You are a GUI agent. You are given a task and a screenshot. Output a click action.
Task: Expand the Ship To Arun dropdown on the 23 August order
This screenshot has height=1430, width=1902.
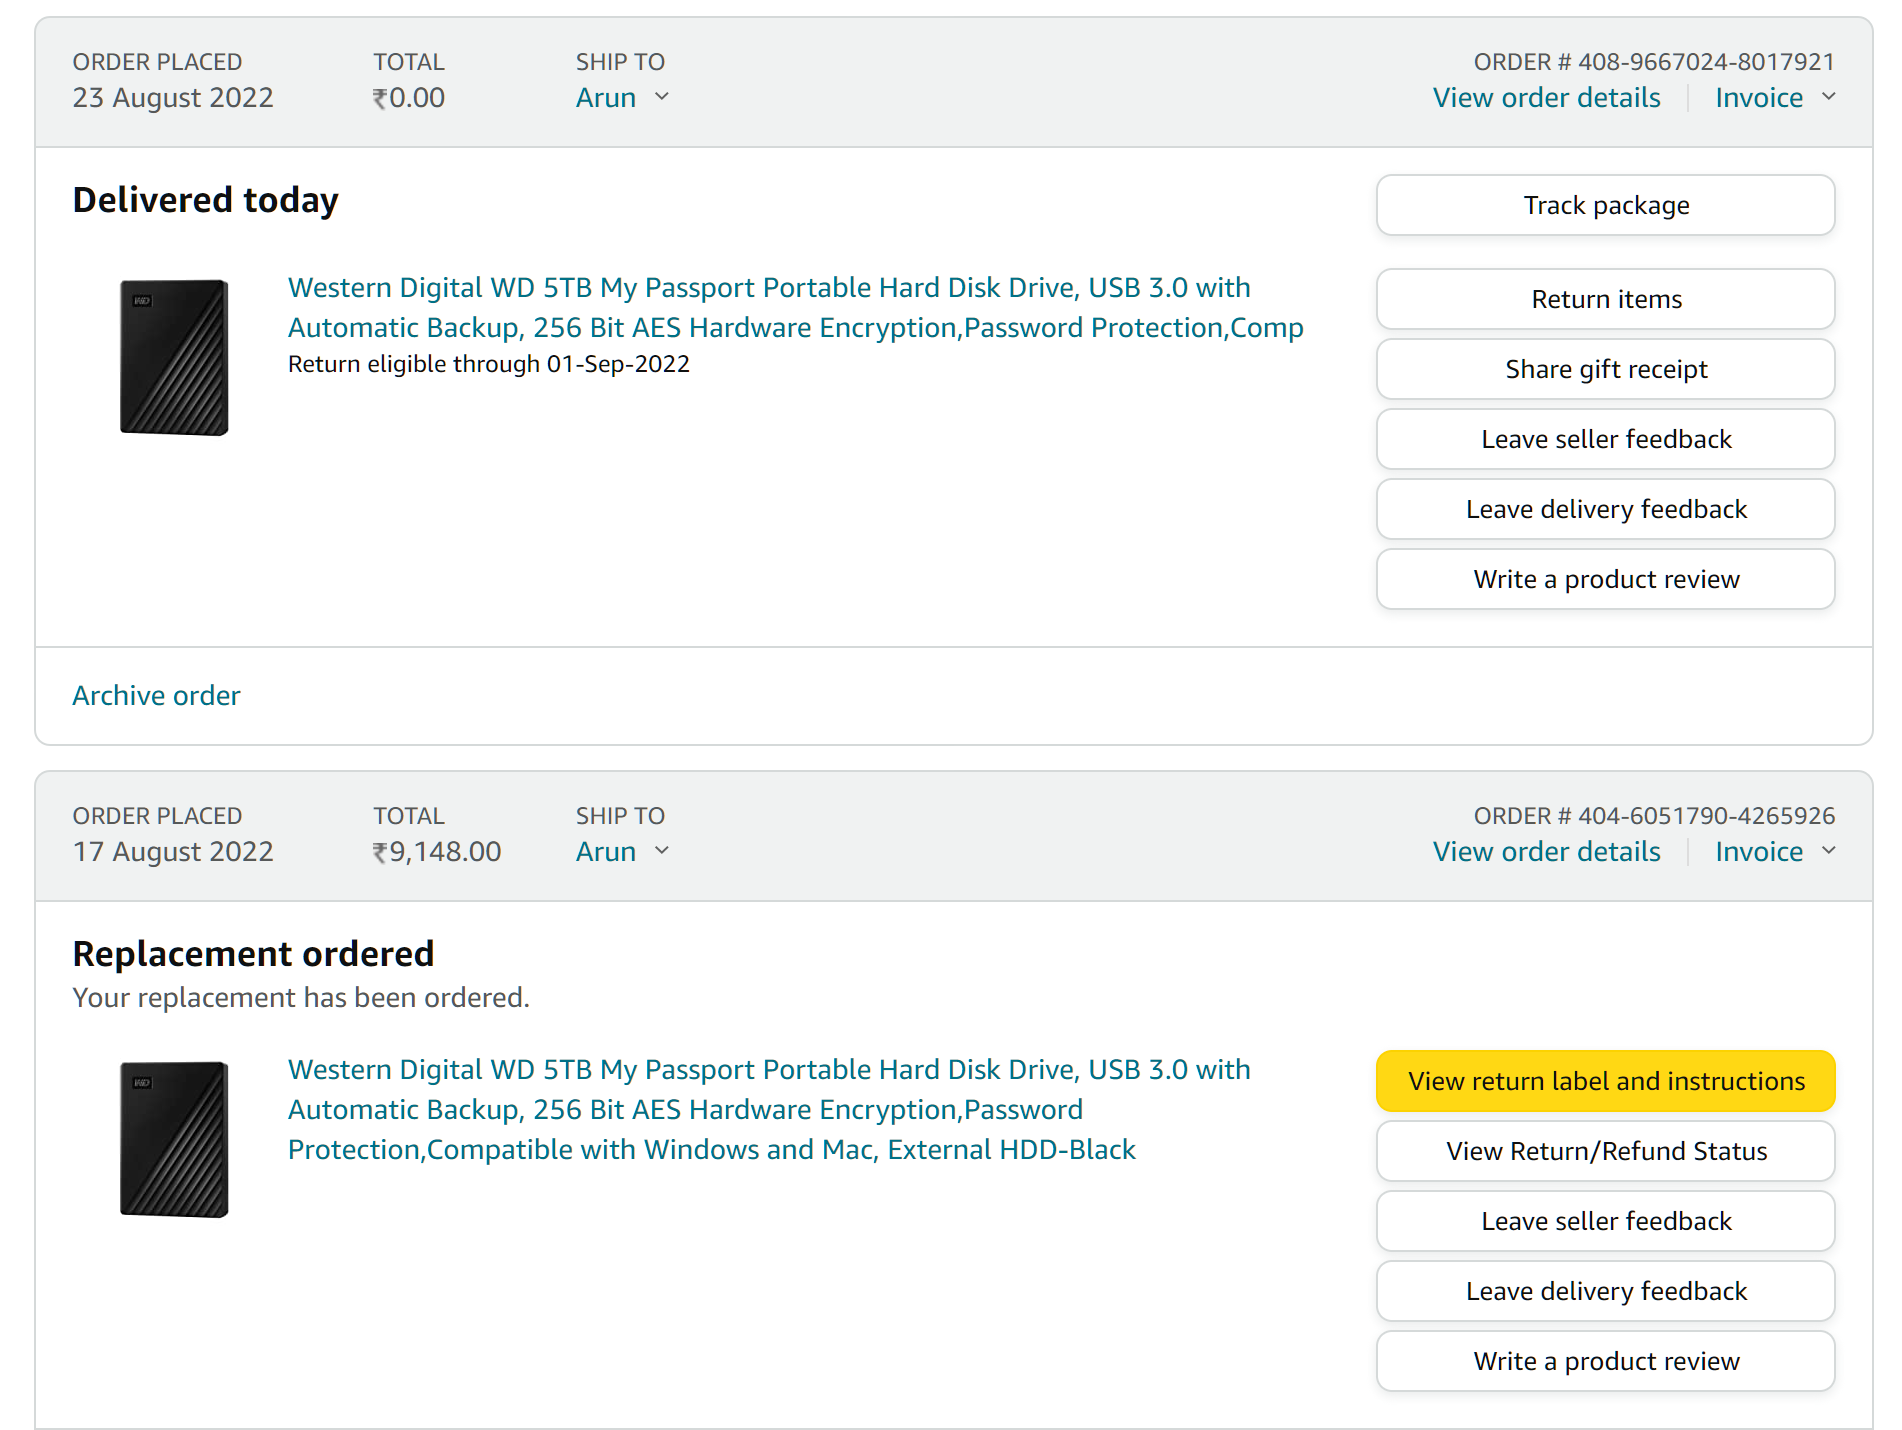pyautogui.click(x=622, y=98)
